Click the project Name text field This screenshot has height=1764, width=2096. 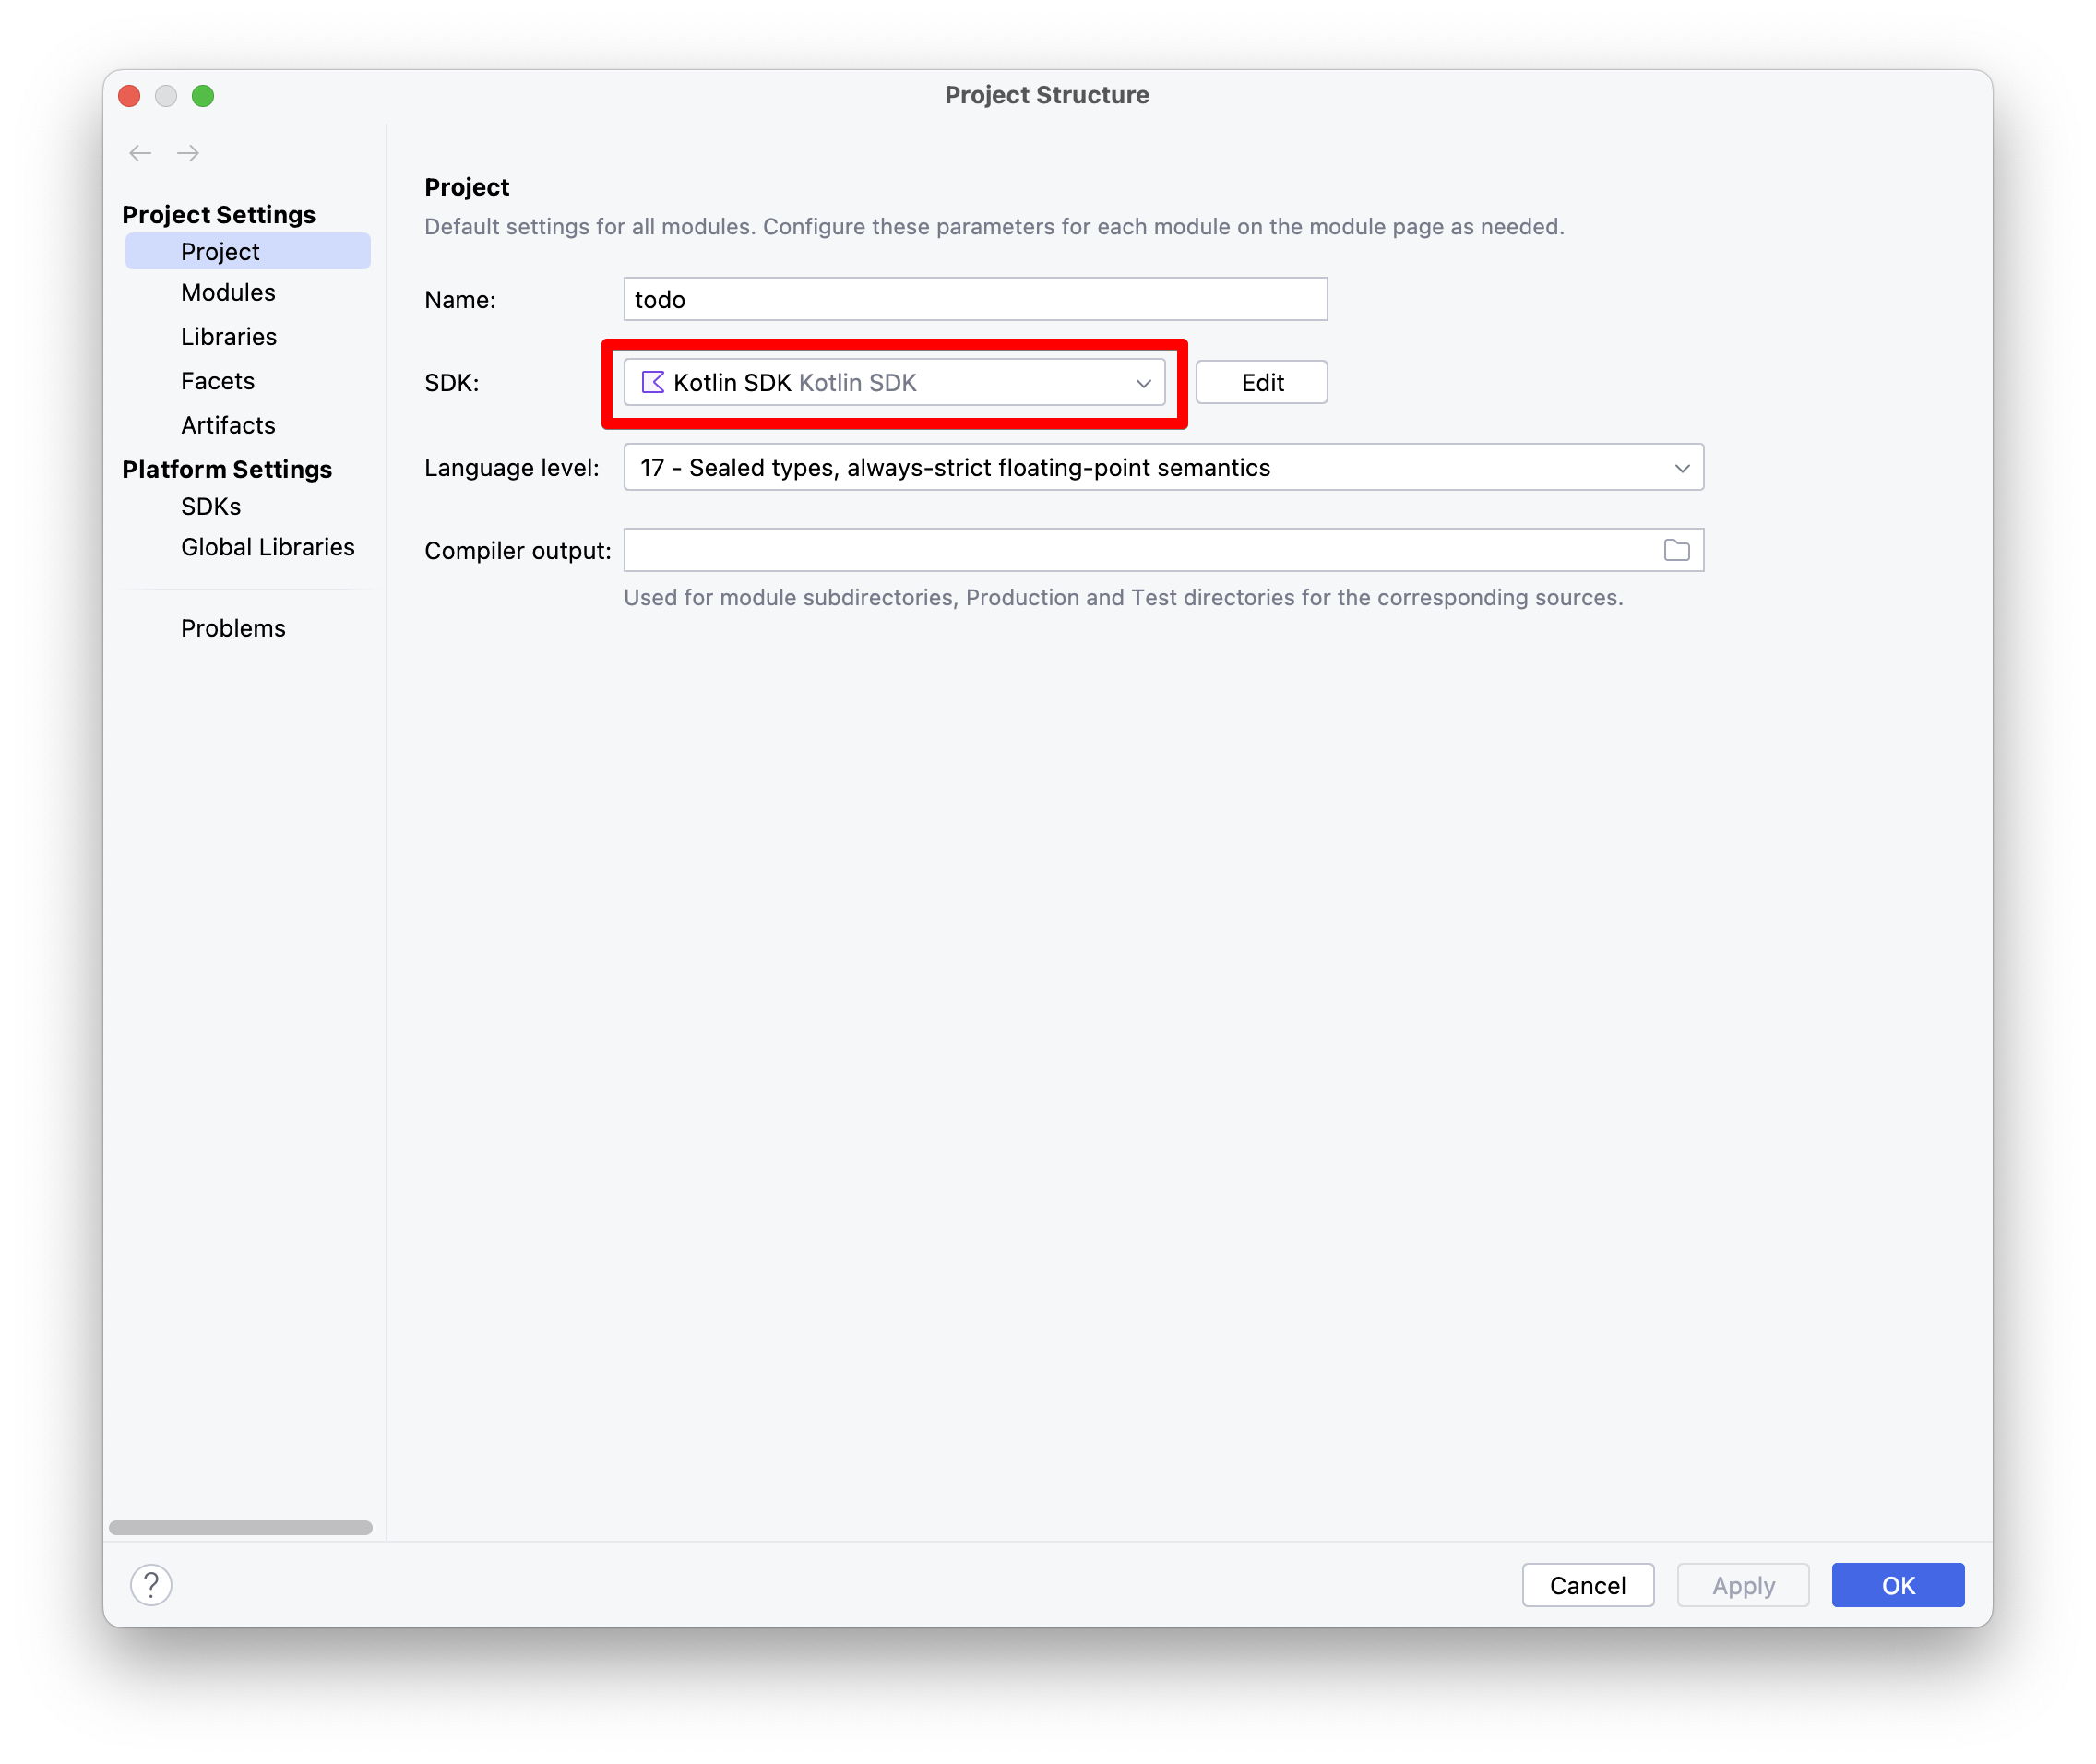click(x=974, y=299)
